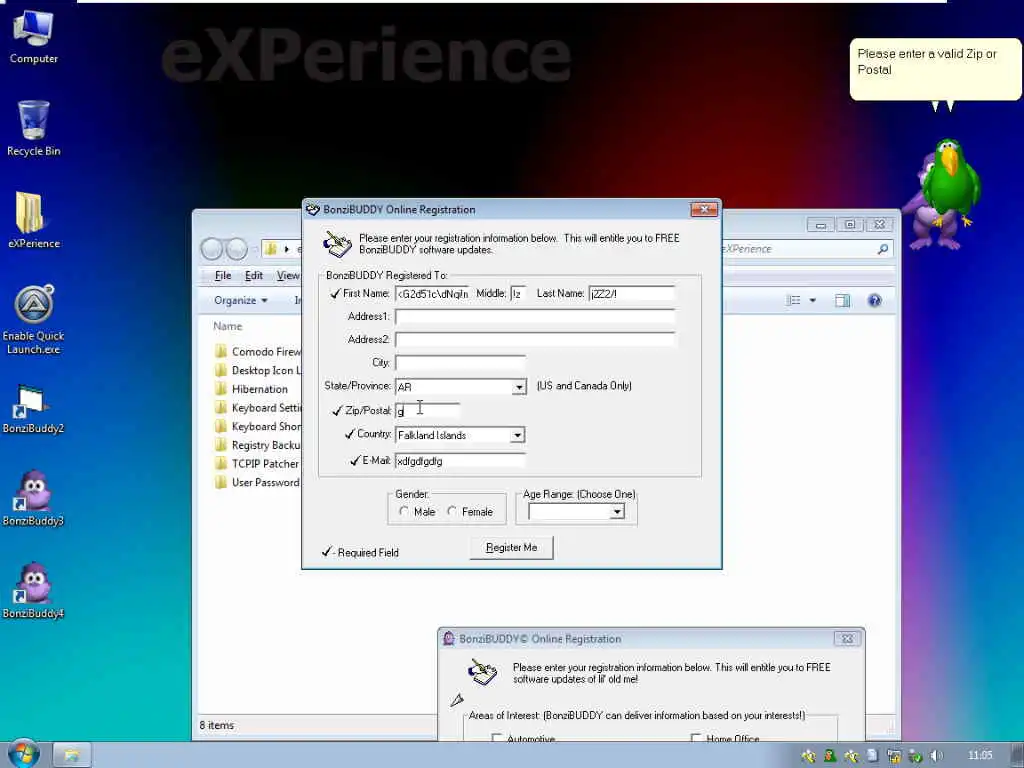Viewport: 1024px width, 768px height.
Task: Close the front BonziBUDDY Online Registration dialog
Action: pyautogui.click(x=704, y=209)
